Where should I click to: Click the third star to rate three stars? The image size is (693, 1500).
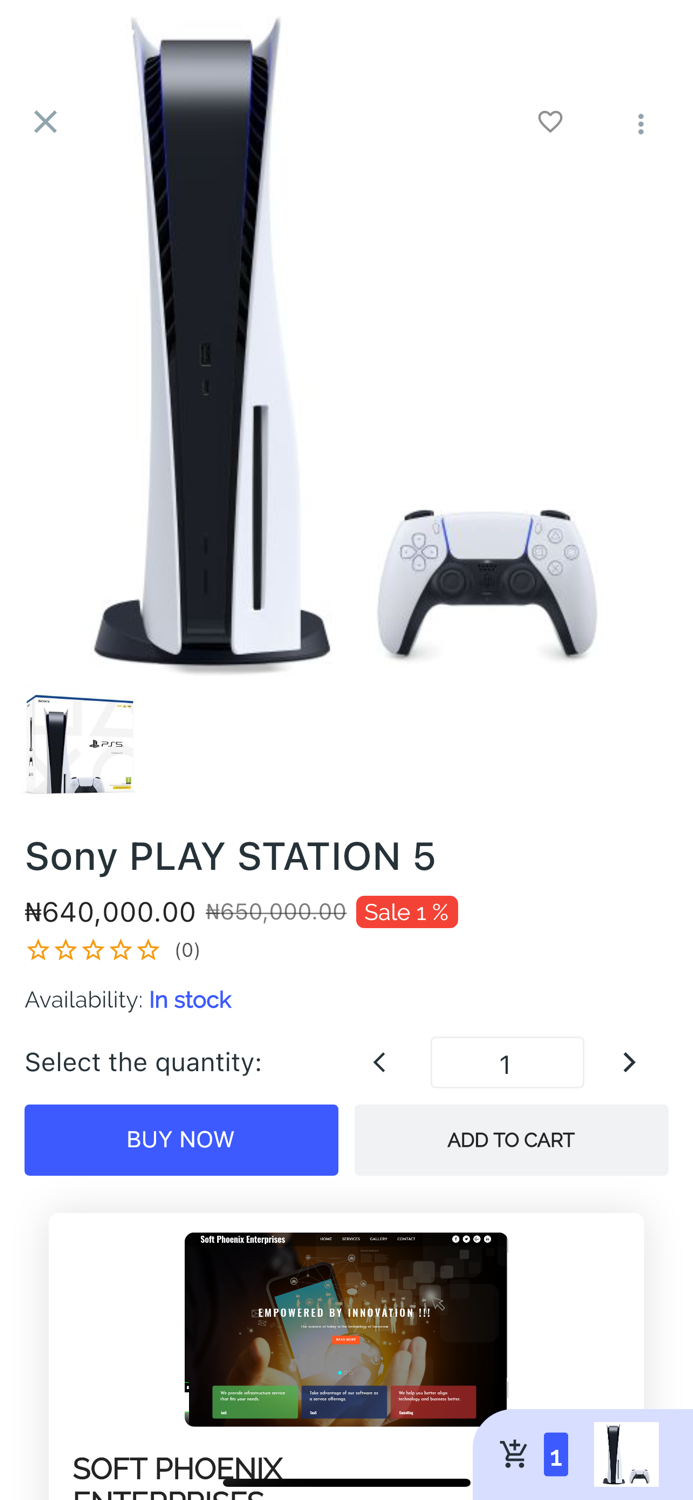point(93,948)
